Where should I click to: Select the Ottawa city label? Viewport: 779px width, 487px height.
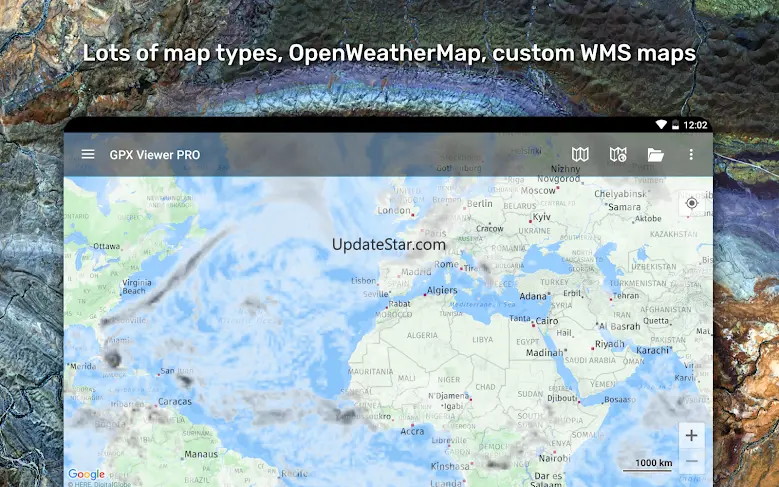(106, 246)
